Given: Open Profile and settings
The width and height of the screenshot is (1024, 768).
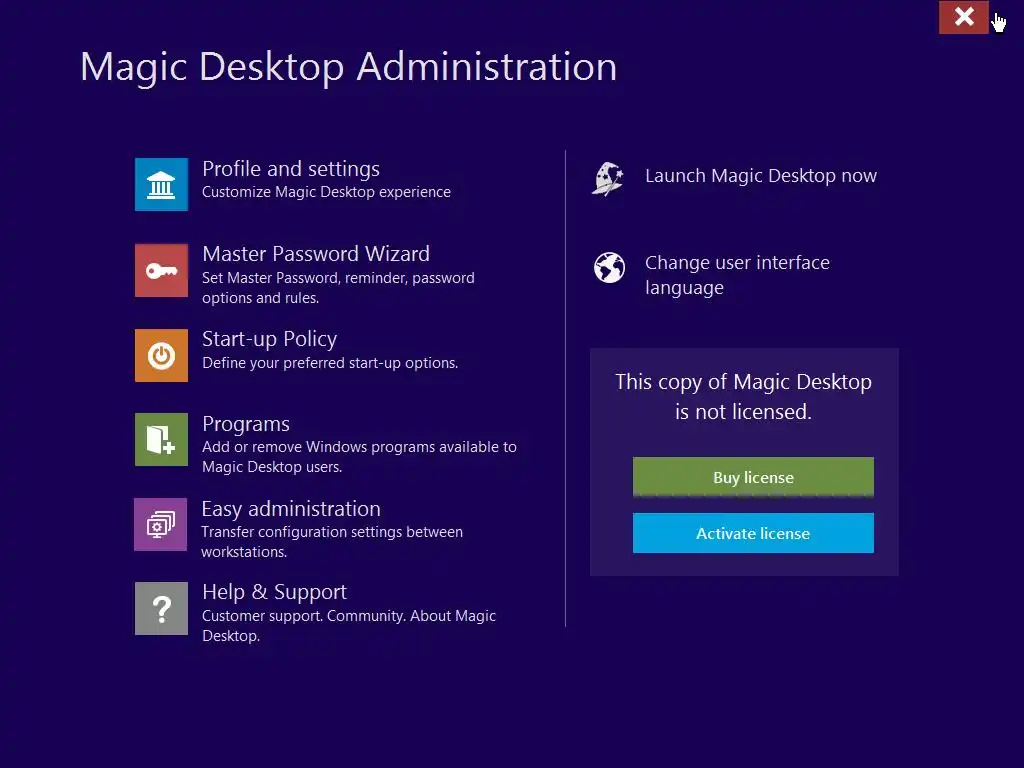Looking at the screenshot, I should 291,169.
